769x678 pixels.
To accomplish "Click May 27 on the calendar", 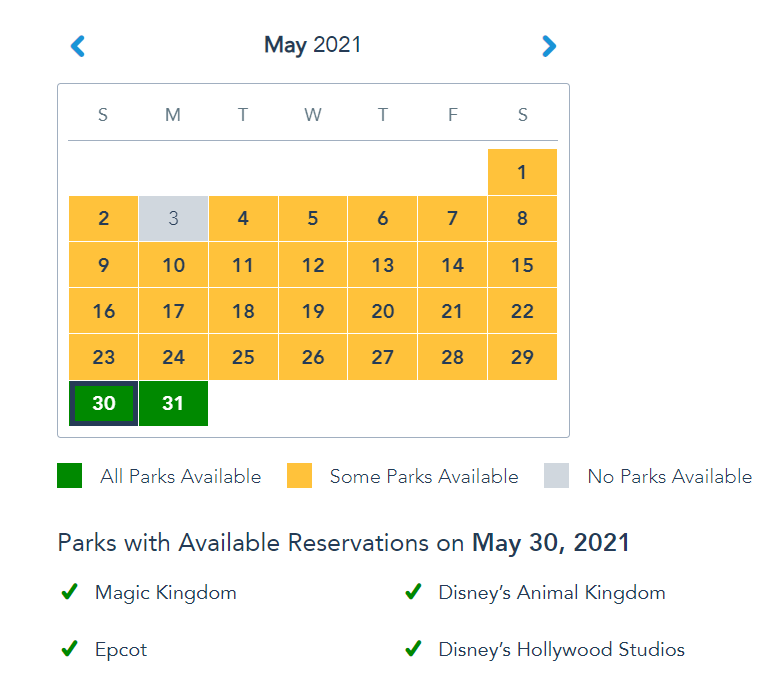I will tap(383, 357).
